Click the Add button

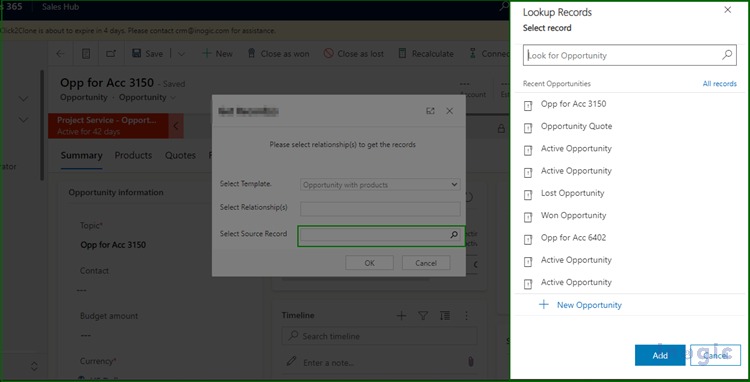[x=660, y=355]
